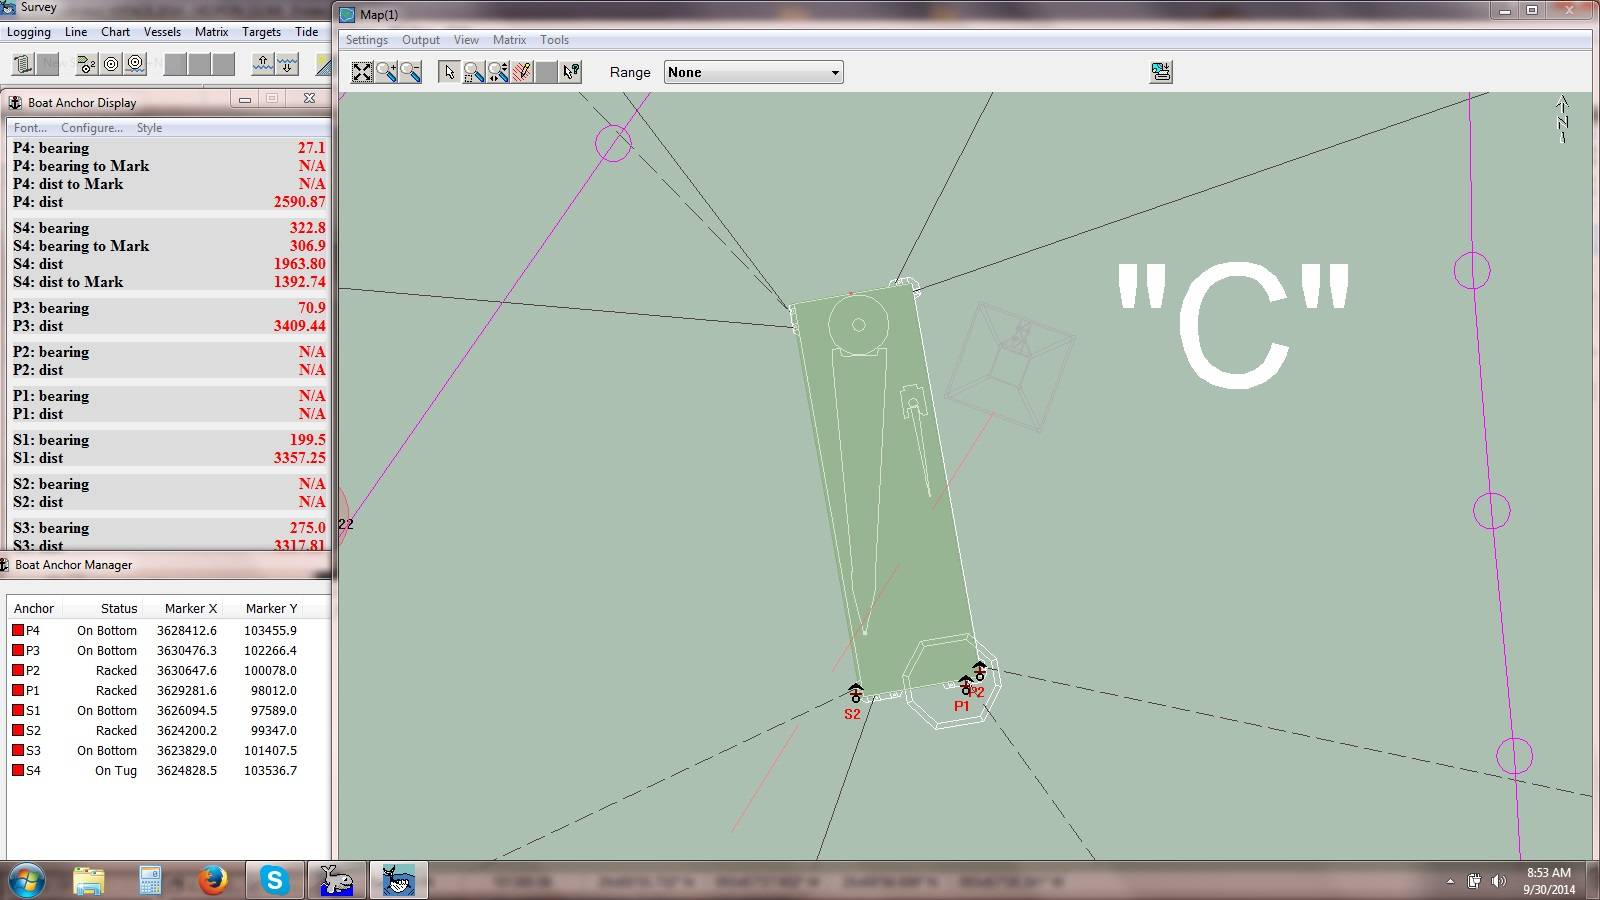Viewport: 1600px width, 900px height.
Task: Show hidden system tray icons
Action: click(x=1450, y=881)
